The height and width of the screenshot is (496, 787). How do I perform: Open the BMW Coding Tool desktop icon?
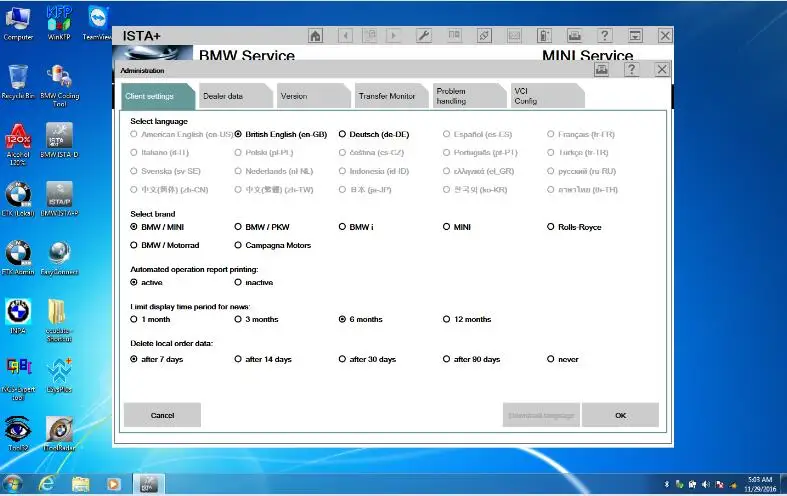point(59,85)
